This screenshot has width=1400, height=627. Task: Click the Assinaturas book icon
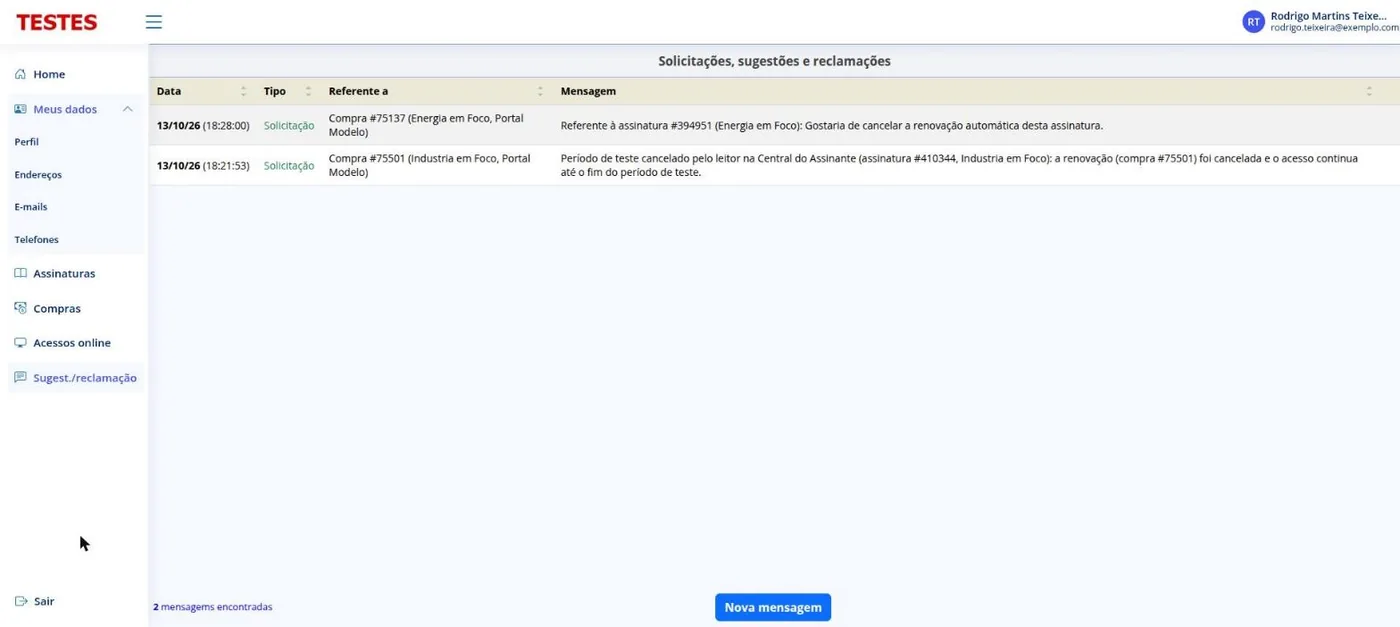pos(20,273)
